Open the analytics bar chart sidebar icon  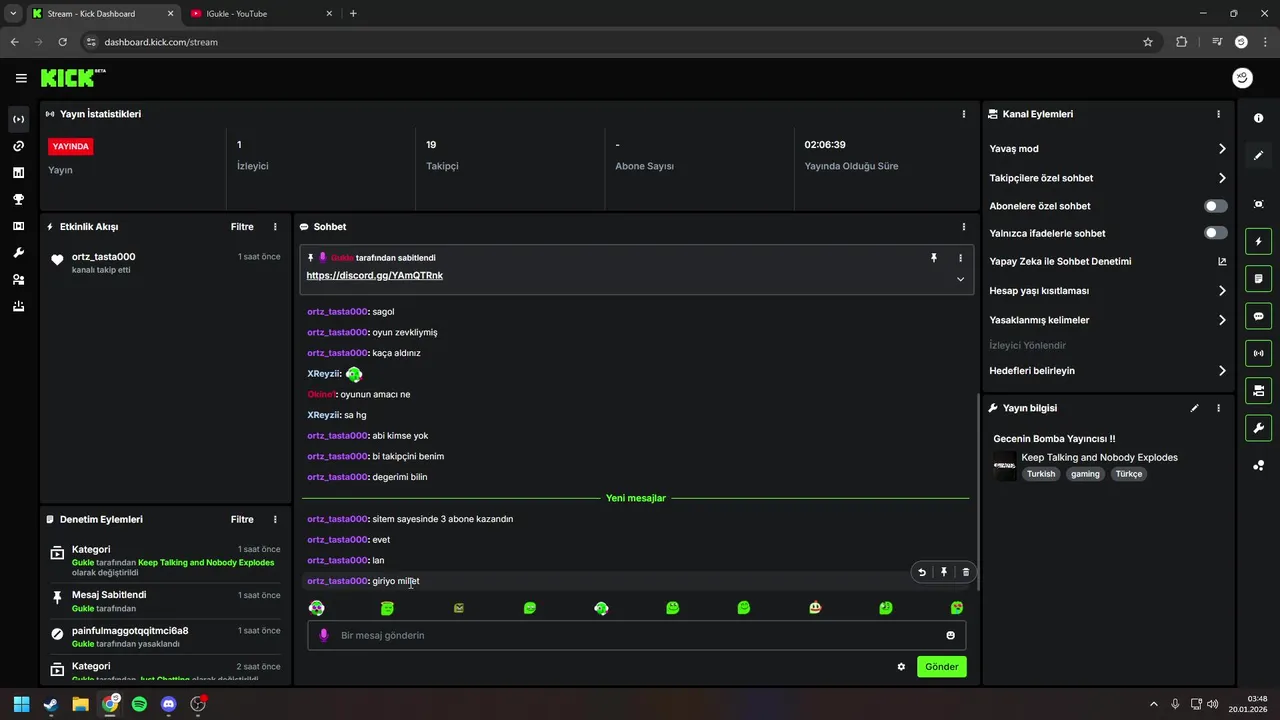[x=18, y=173]
